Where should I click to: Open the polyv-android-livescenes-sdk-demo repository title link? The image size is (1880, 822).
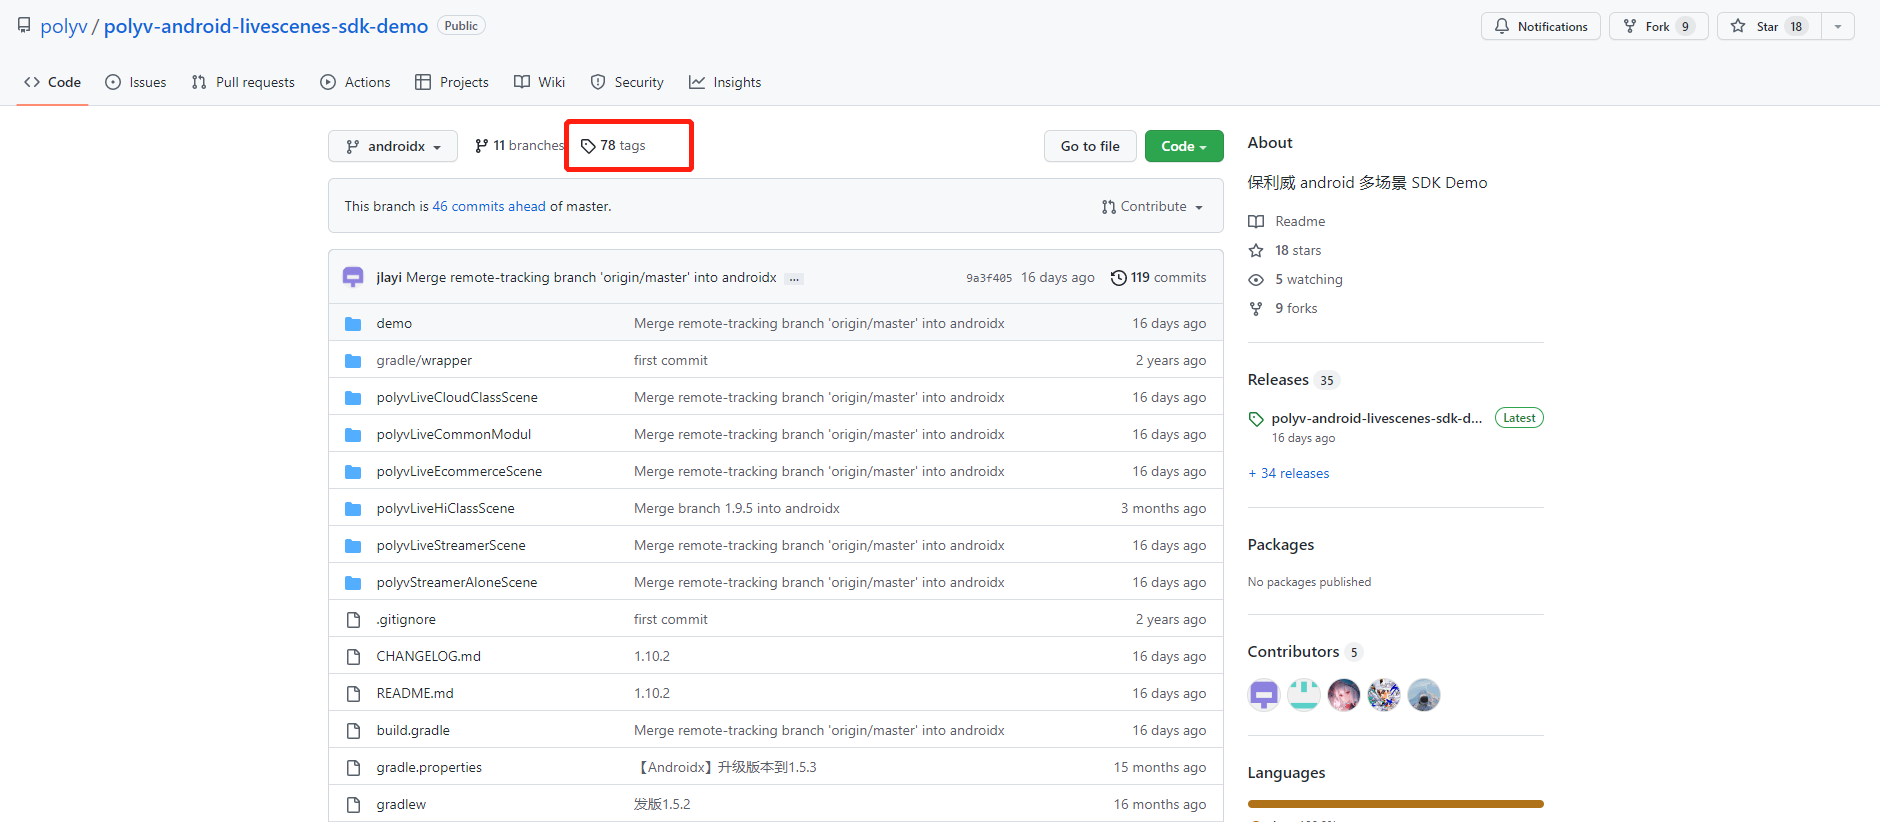pyautogui.click(x=266, y=26)
